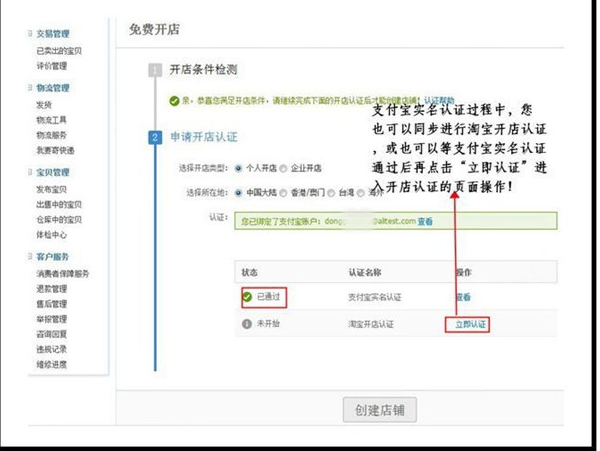Viewport: 600px width, 451px height.
Task: Open 发布宝贝 in sidebar
Action: [x=51, y=189]
